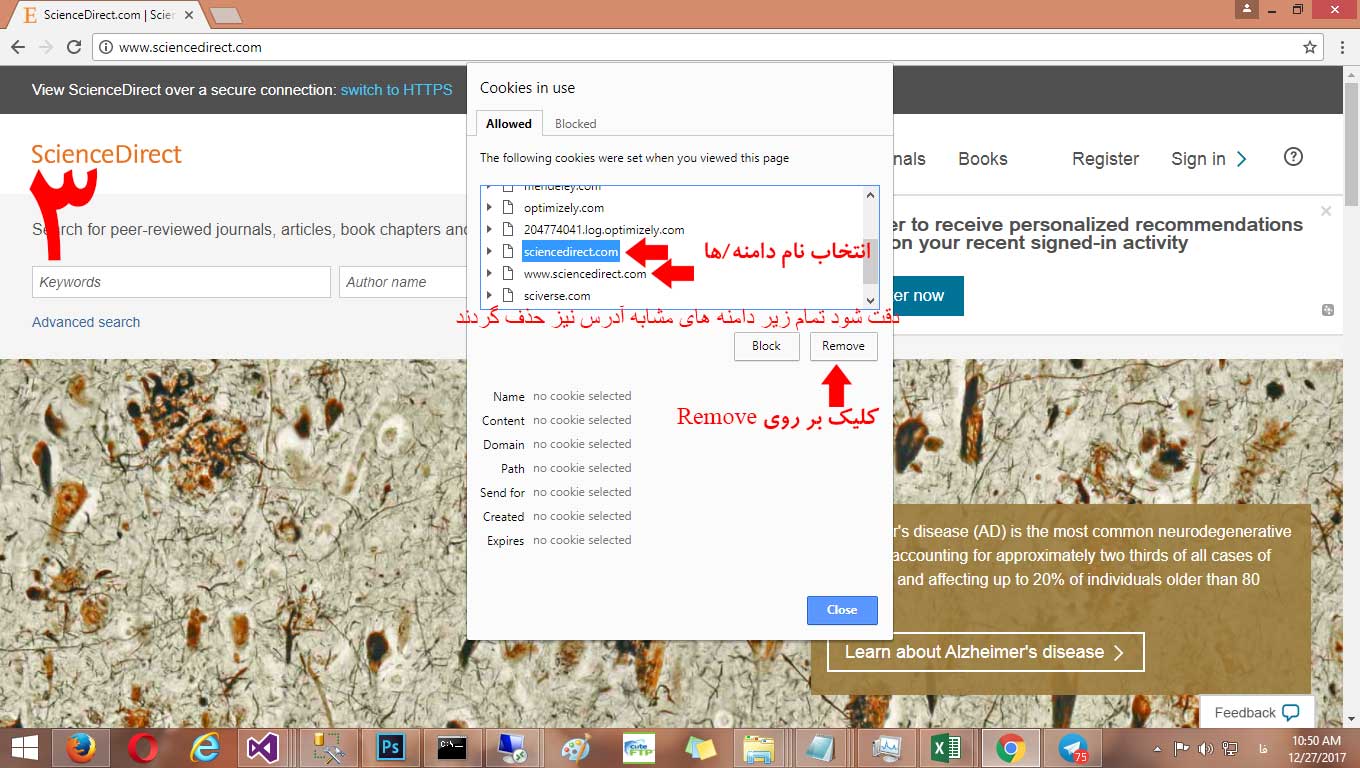This screenshot has height=768, width=1360.
Task: Expand the highlighted sciencedirect.com cookie entry
Action: (489, 251)
